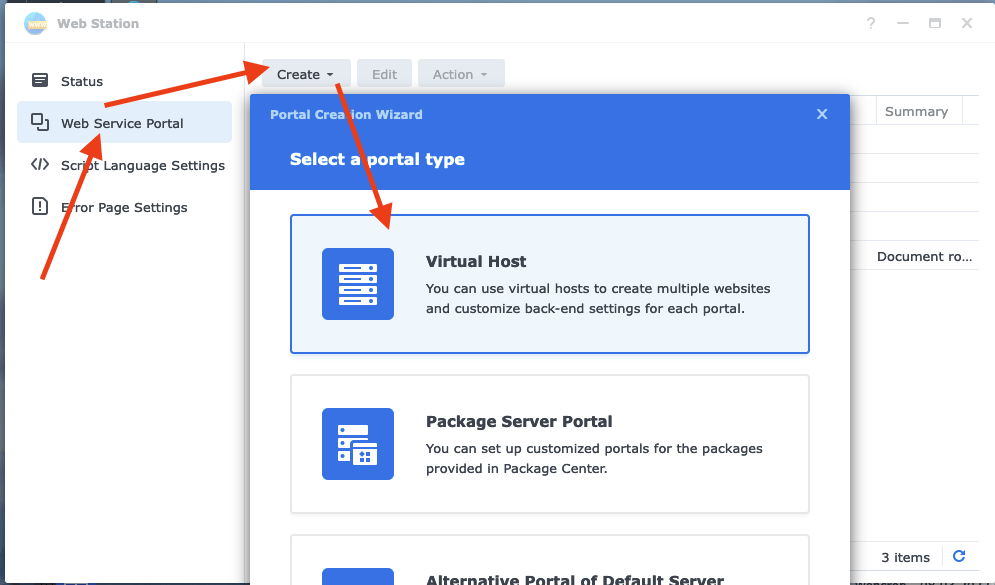Click the Web Station application icon
Screen dimensions: 995x585
tap(34, 23)
